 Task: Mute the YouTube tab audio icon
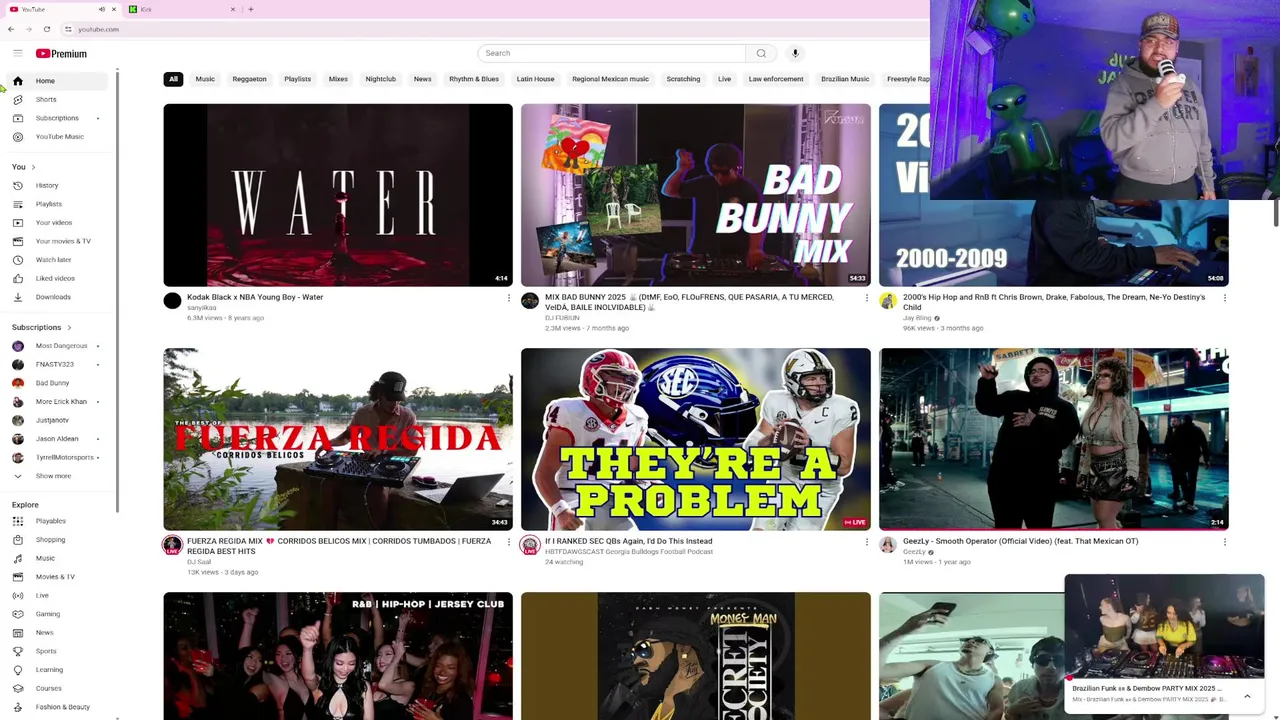[x=101, y=9]
